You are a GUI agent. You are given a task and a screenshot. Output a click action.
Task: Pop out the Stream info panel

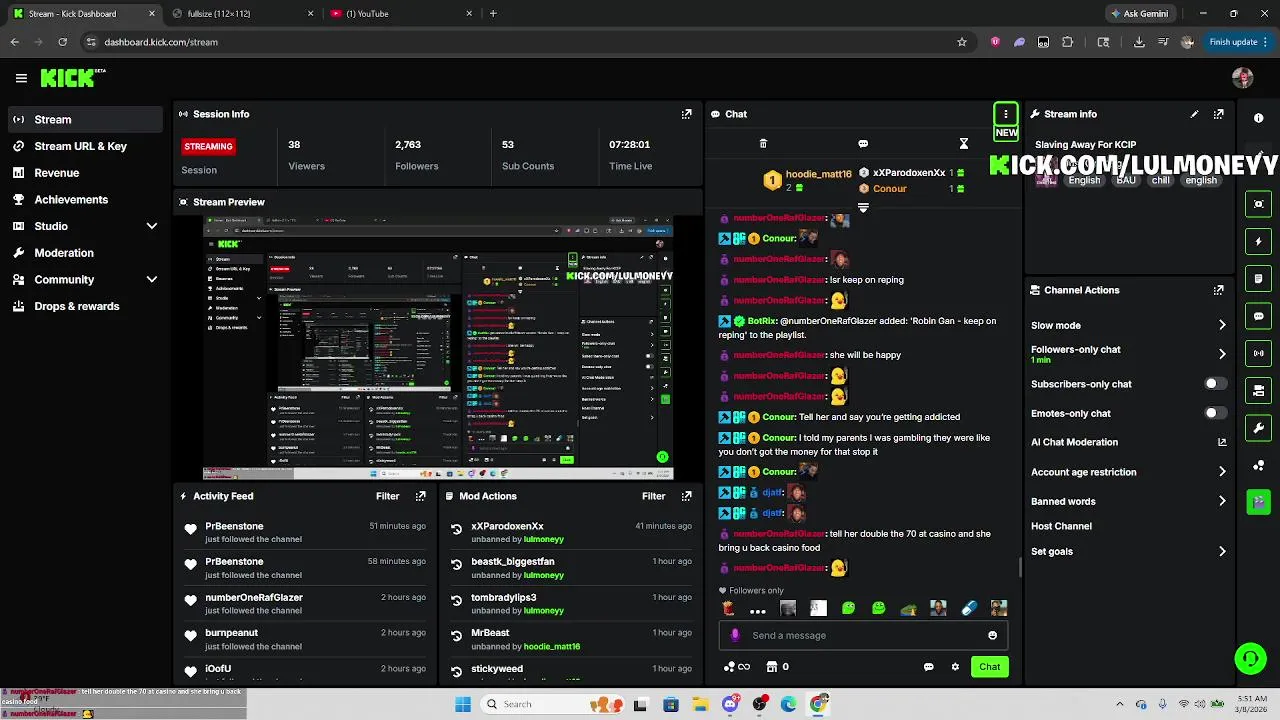click(1218, 114)
